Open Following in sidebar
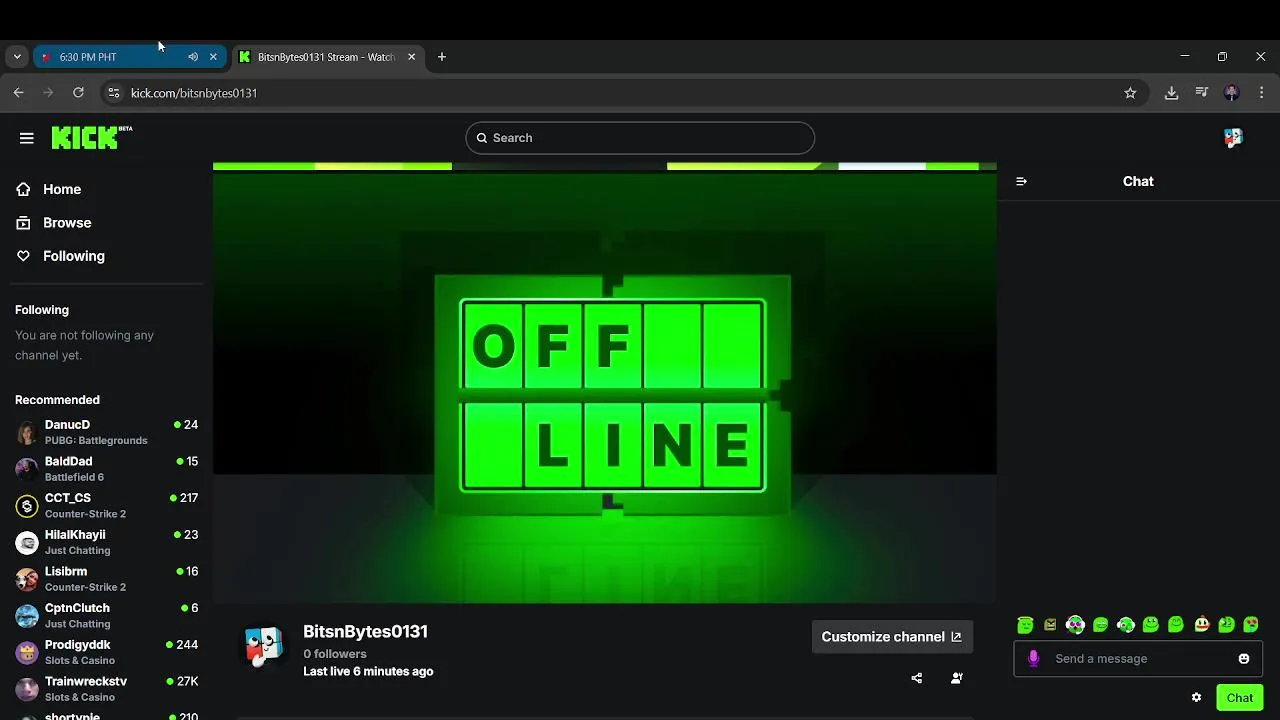Viewport: 1280px width, 720px height. 60,256
